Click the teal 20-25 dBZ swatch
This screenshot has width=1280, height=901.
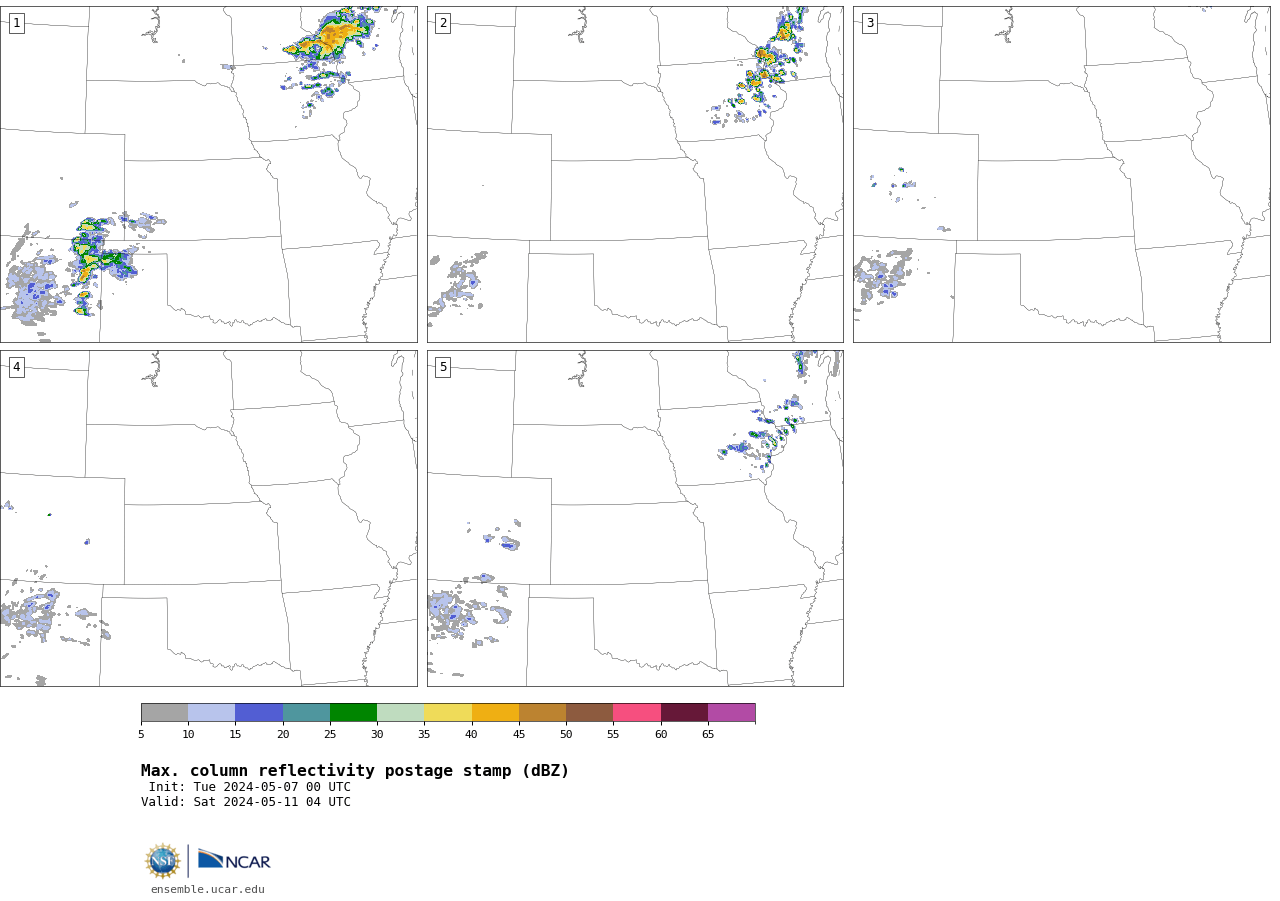point(306,713)
